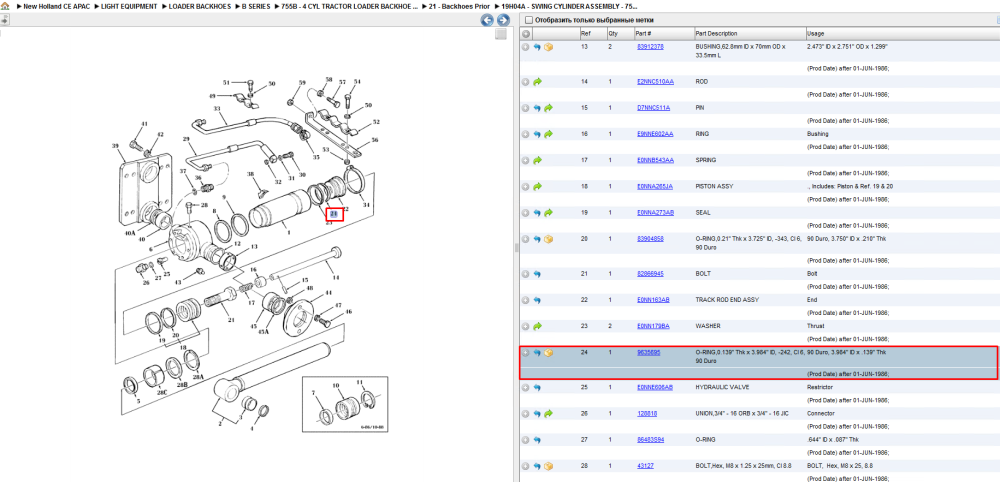Select the gray circle in SPRING row 17

coord(526,160)
